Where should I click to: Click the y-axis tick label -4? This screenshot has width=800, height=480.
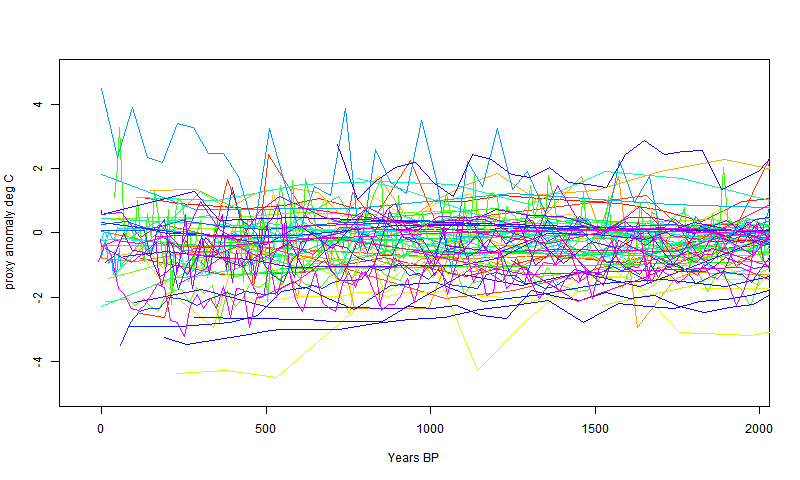tap(37, 362)
